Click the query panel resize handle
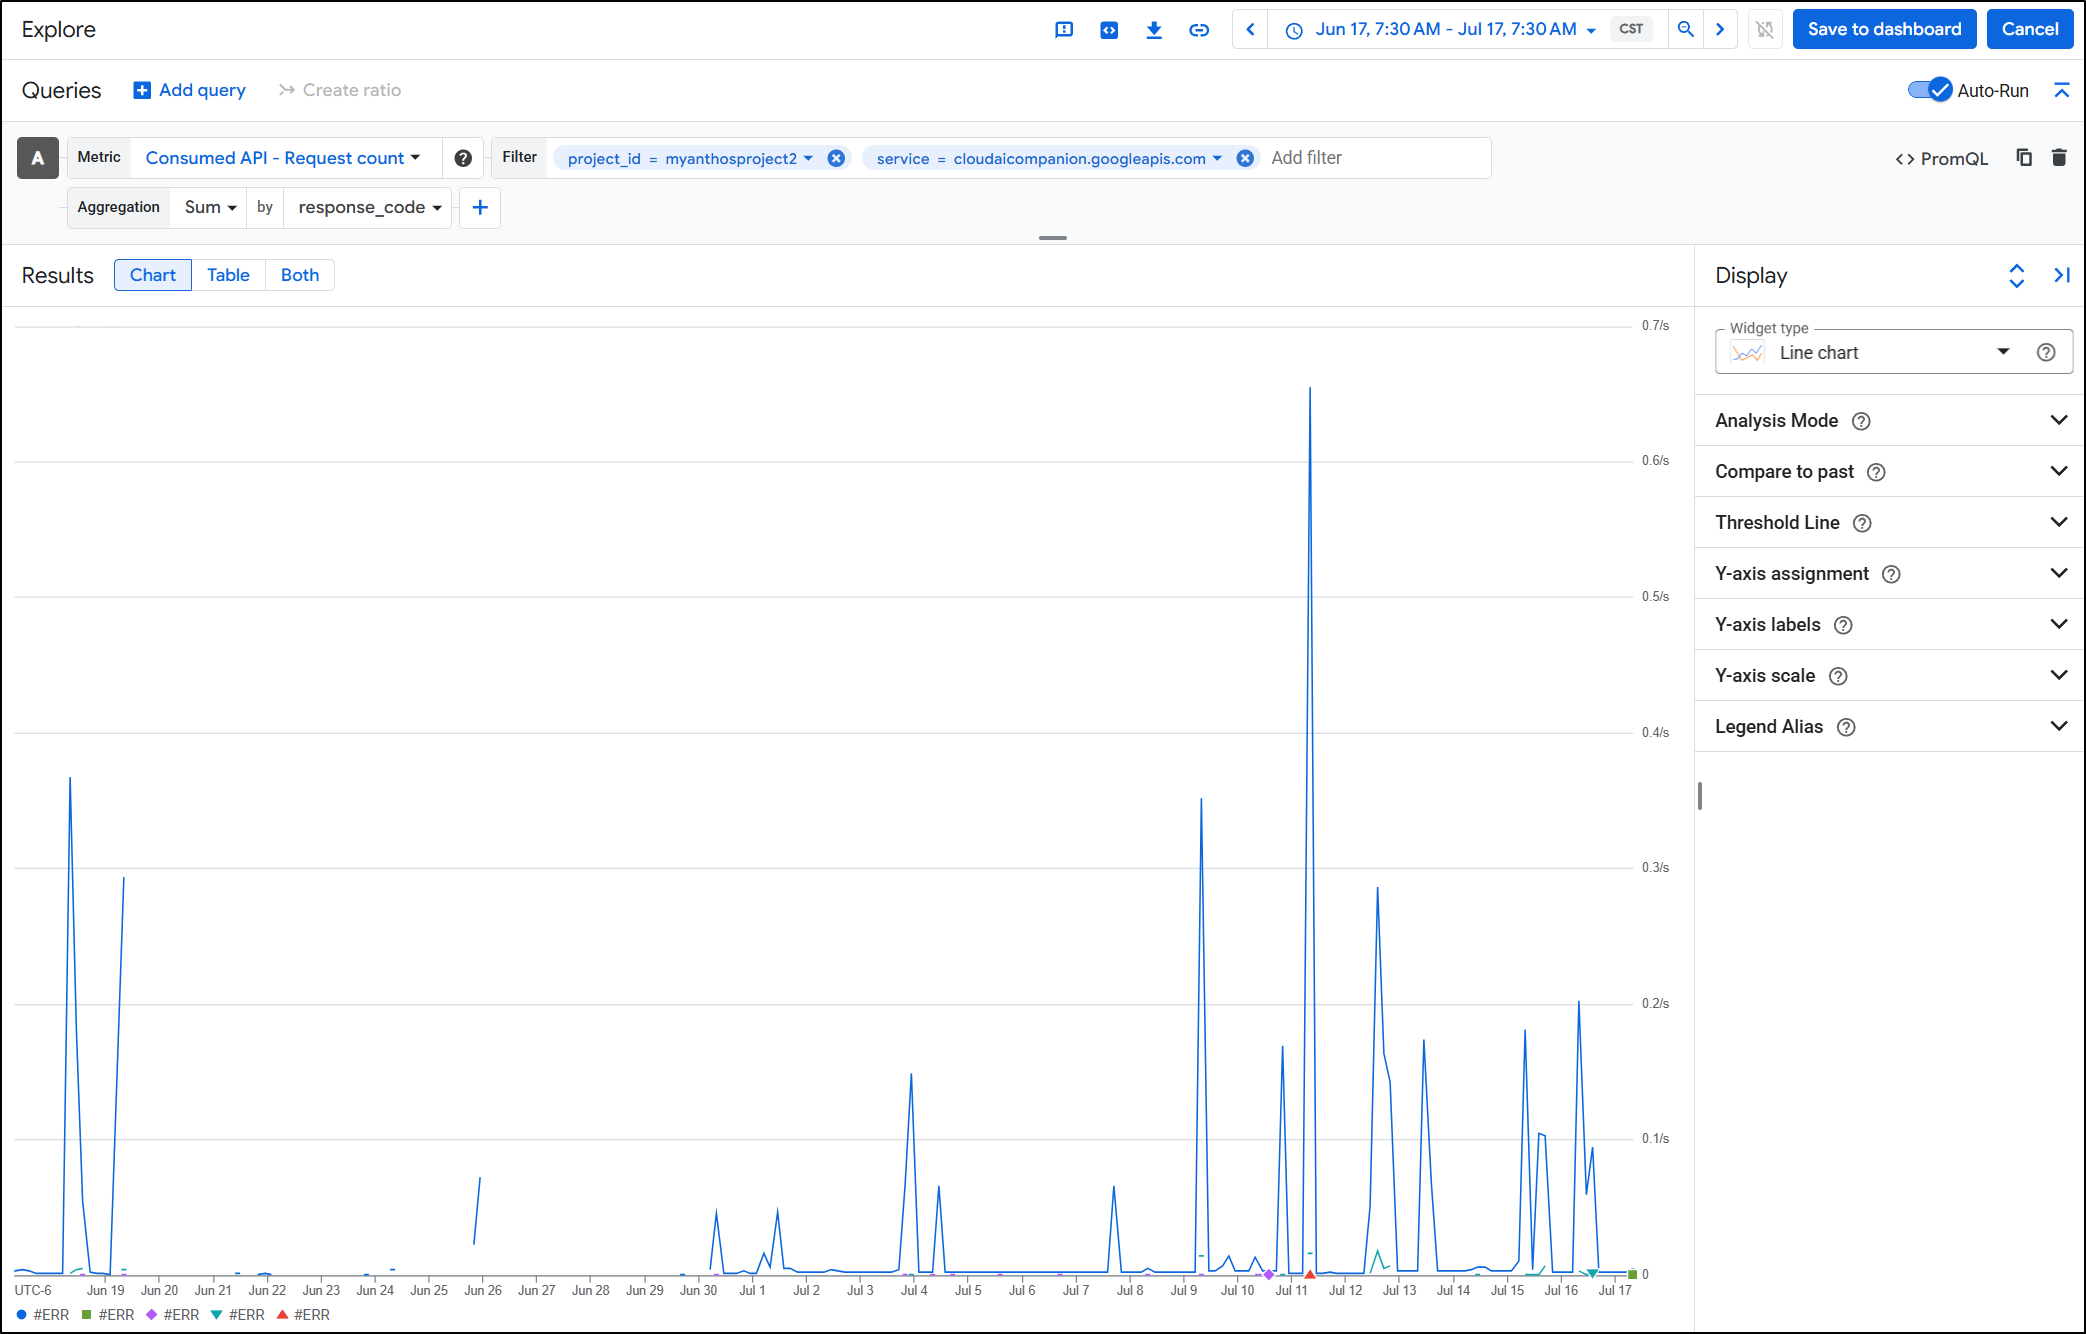The height and width of the screenshot is (1334, 2086). 1053,238
